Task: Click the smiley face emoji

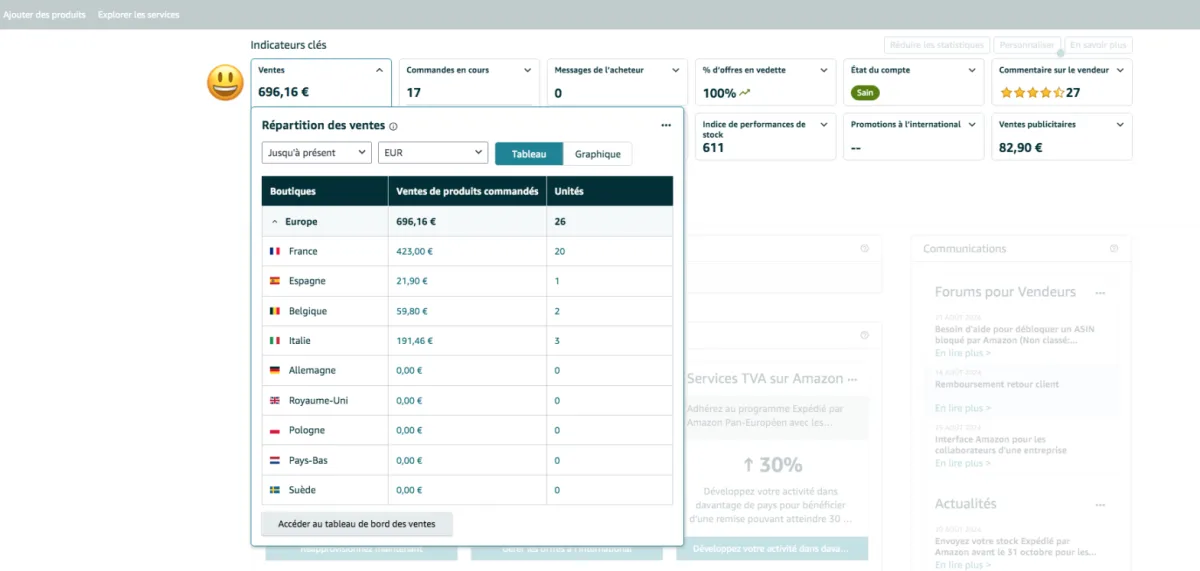Action: click(x=225, y=82)
